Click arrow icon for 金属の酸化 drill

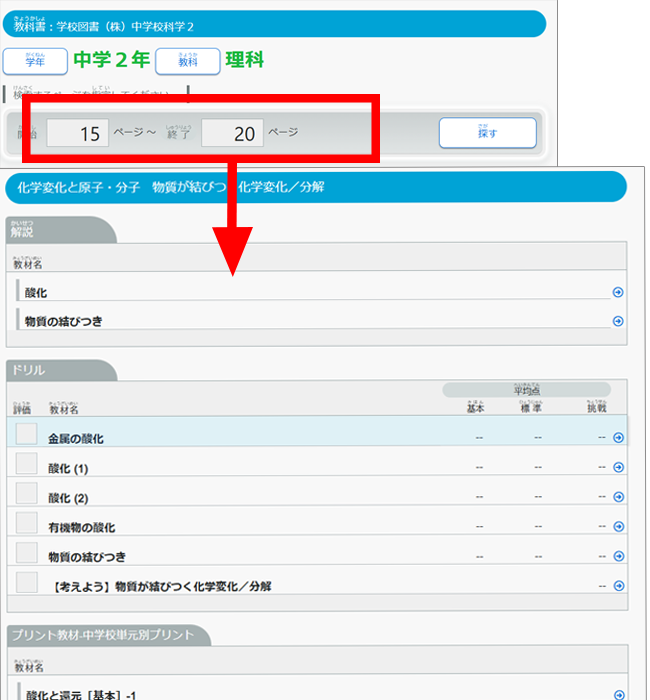tap(618, 438)
